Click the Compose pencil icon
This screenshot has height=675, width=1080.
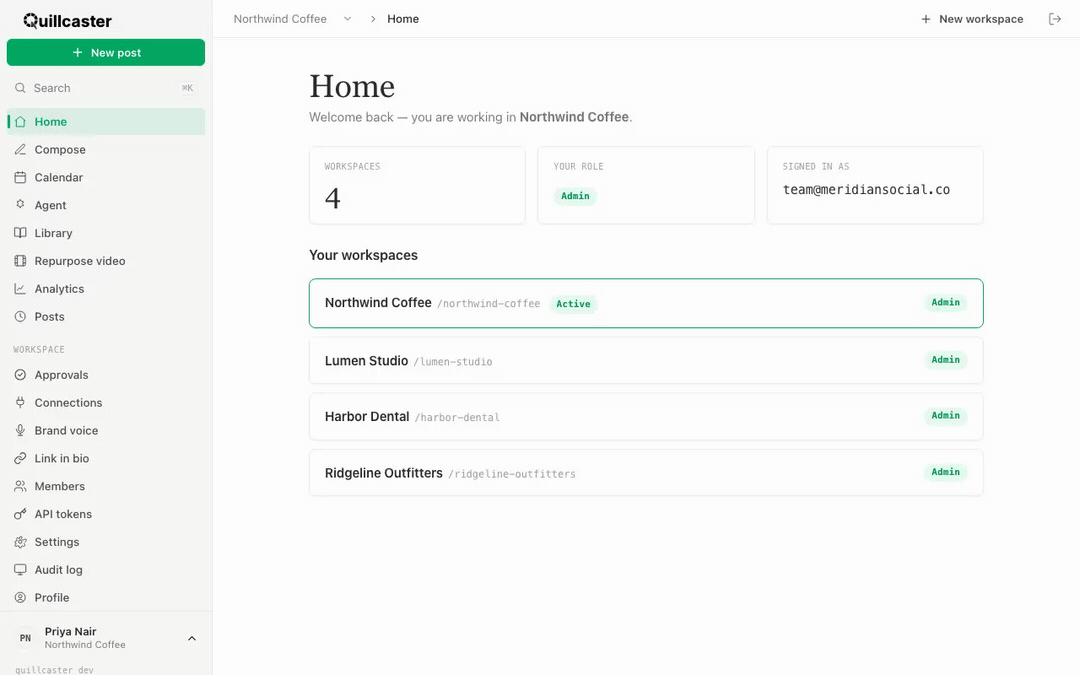pyautogui.click(x=20, y=149)
